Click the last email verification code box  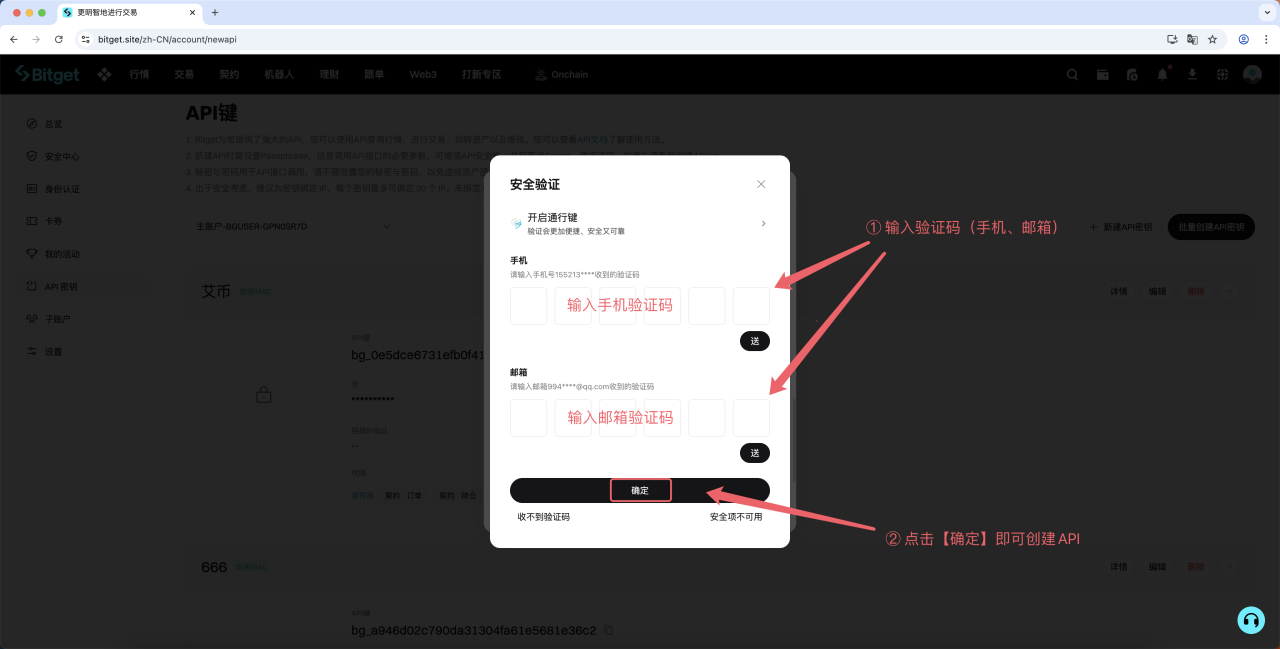coord(751,417)
